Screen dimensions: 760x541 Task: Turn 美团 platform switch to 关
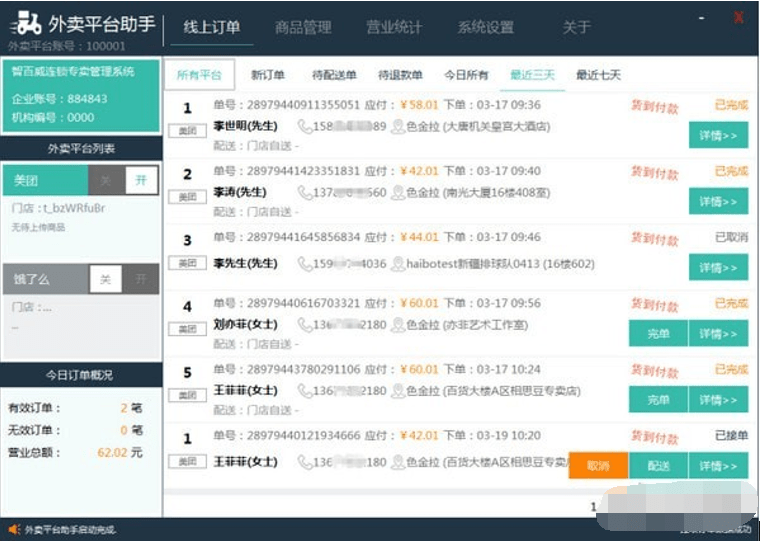[x=106, y=181]
